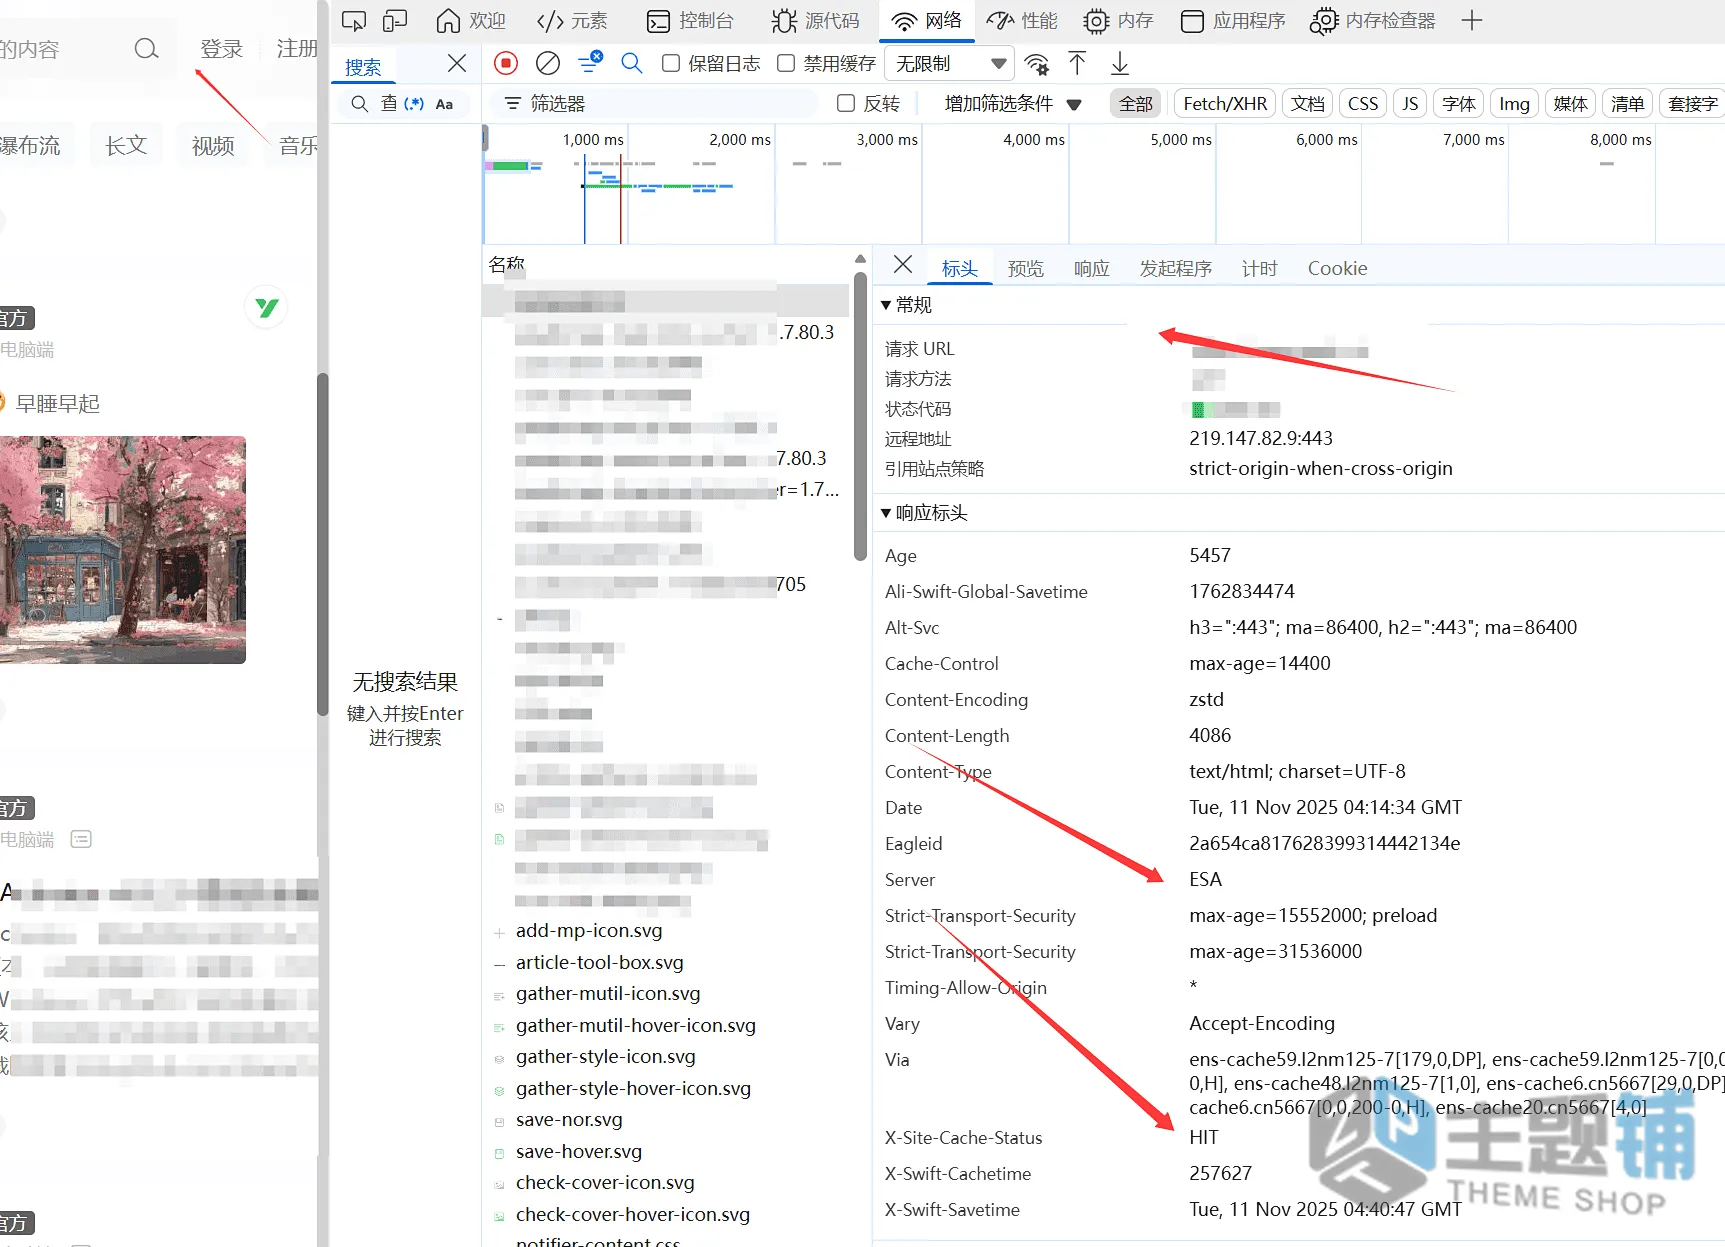Open the Memory Inspector (内存检查器) tab

[1373, 21]
